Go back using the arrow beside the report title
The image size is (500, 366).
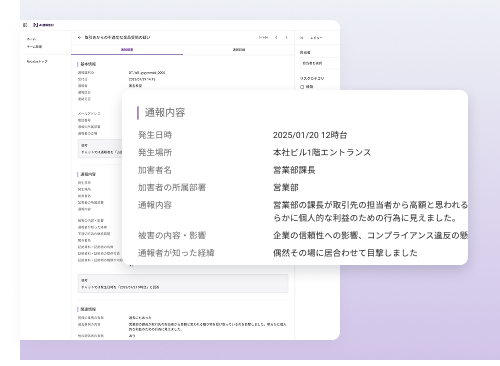pyautogui.click(x=79, y=38)
